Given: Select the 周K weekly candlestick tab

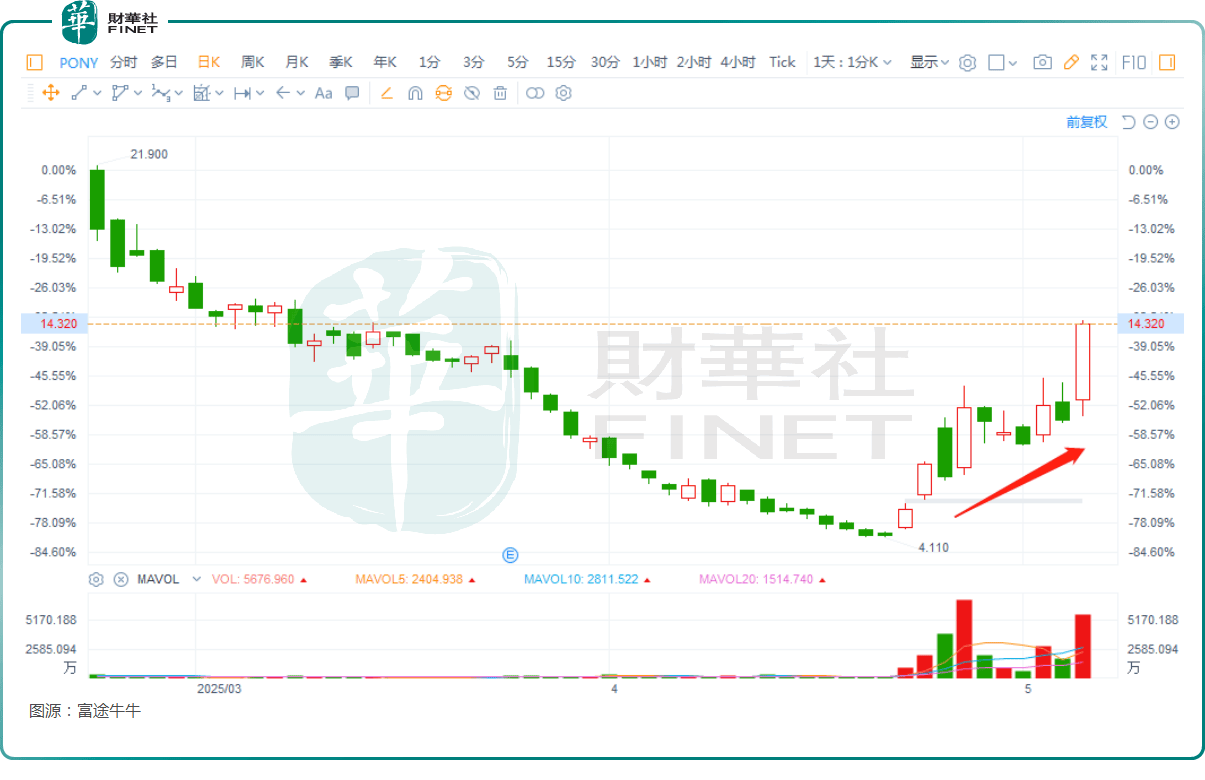Looking at the screenshot, I should point(252,62).
